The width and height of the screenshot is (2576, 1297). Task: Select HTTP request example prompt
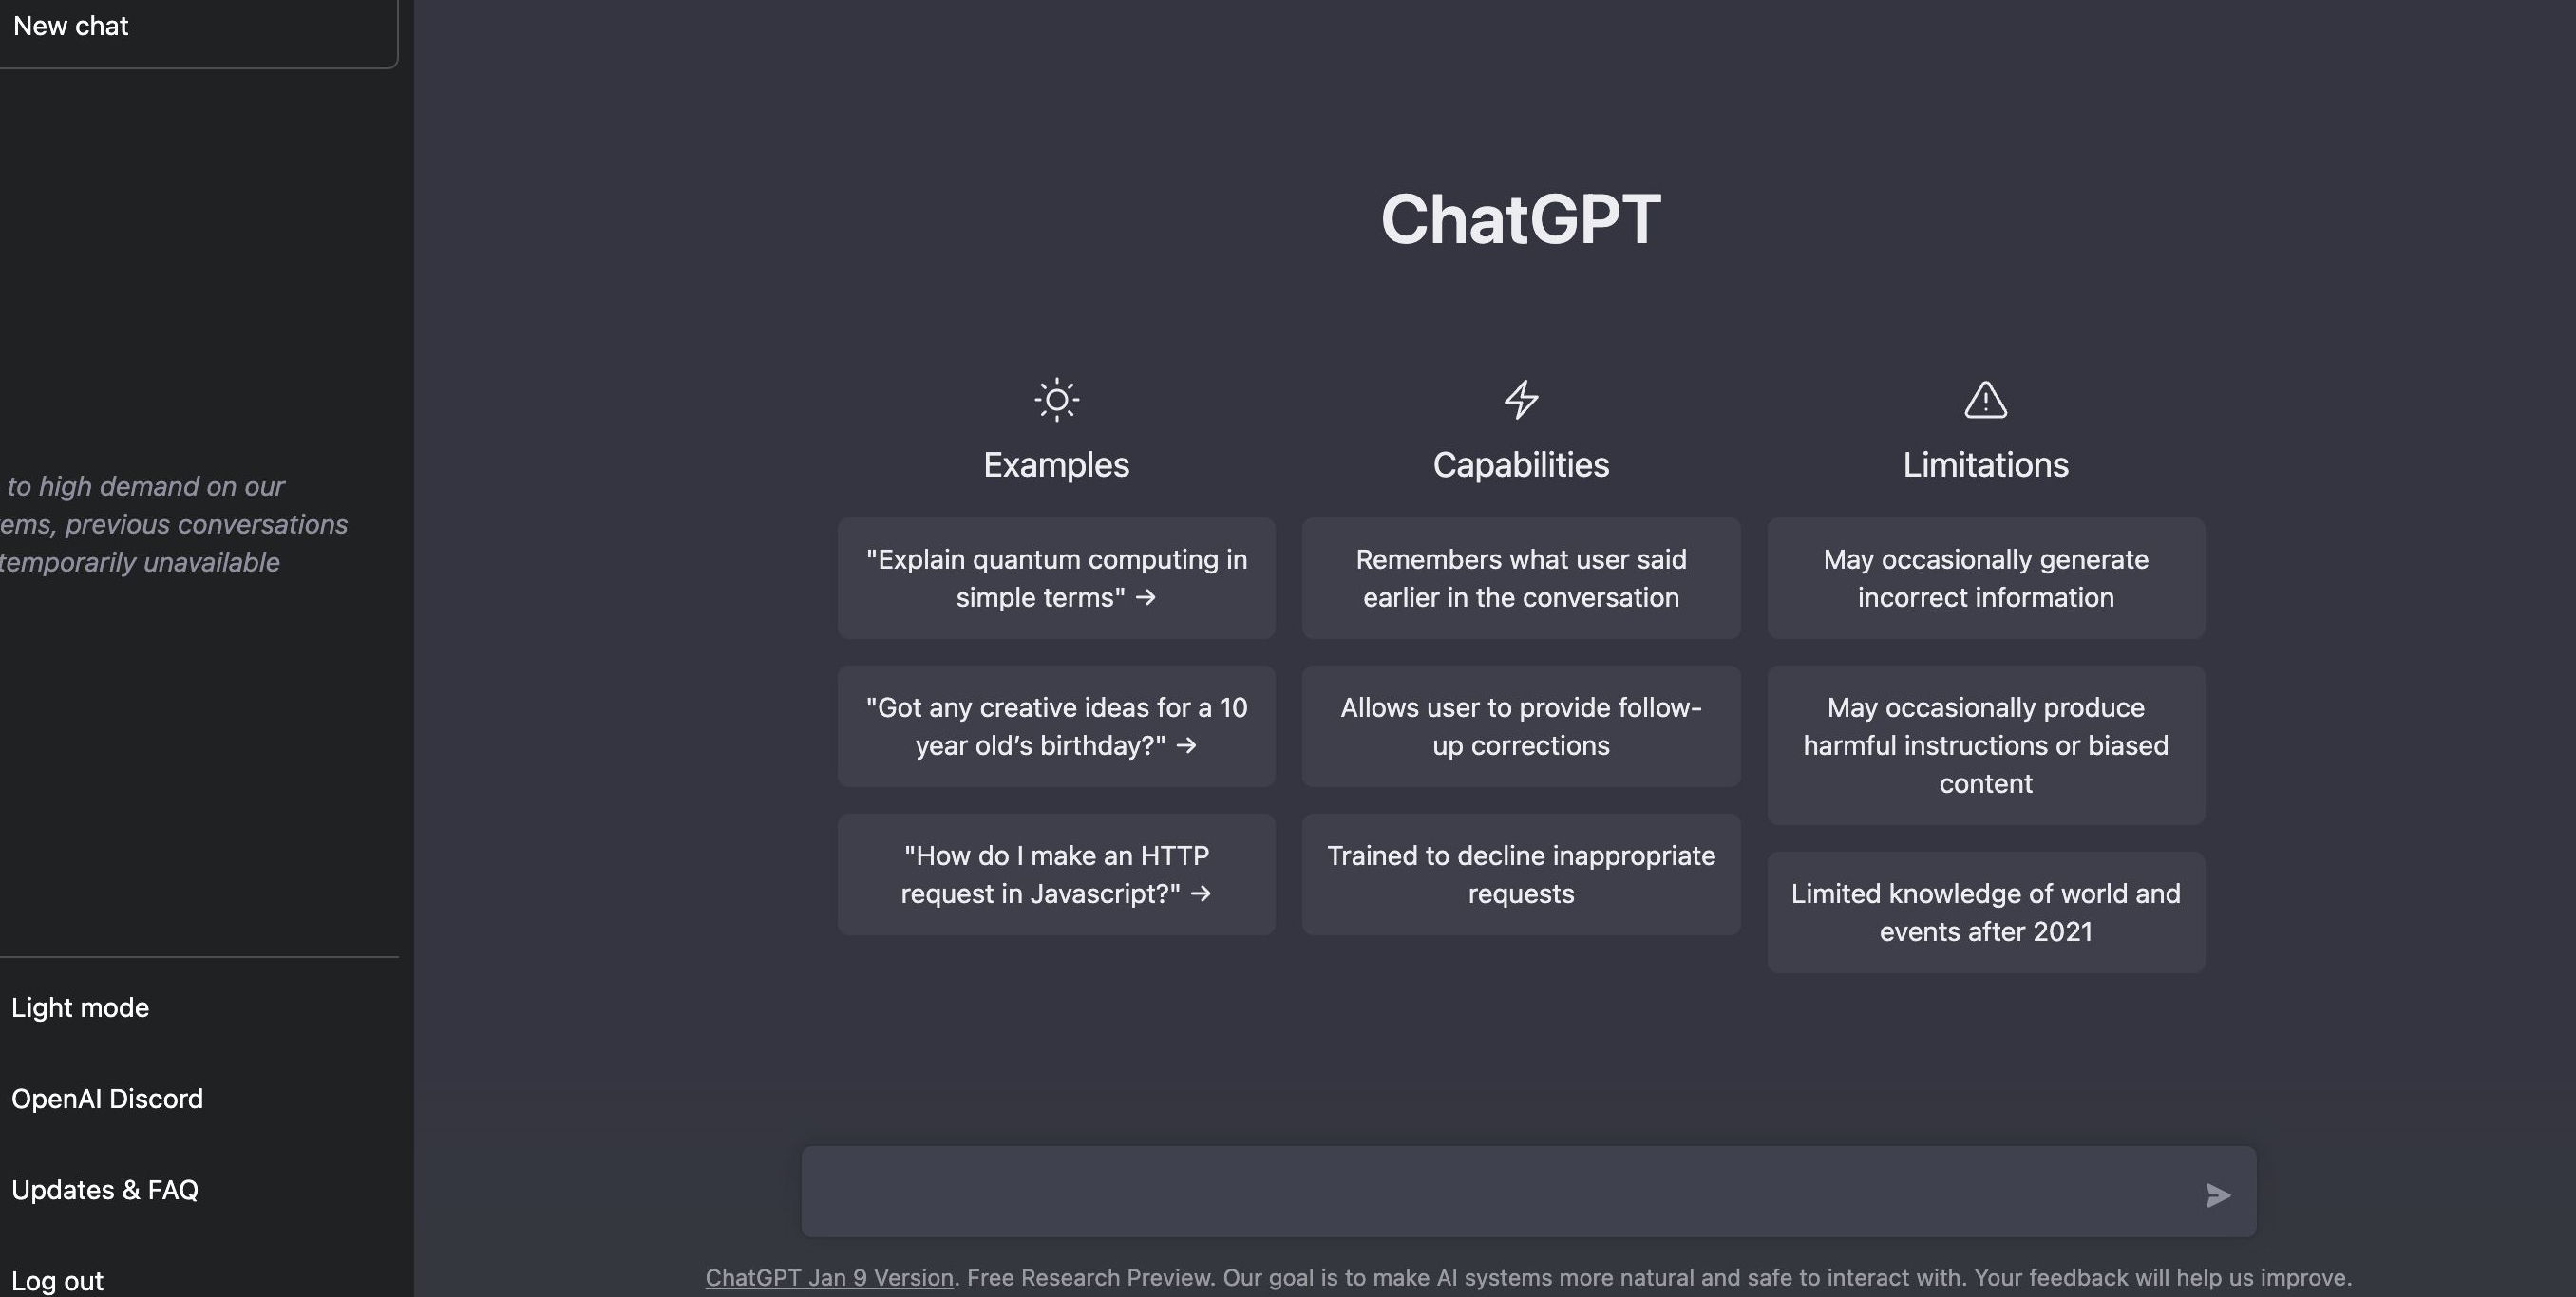click(x=1055, y=874)
